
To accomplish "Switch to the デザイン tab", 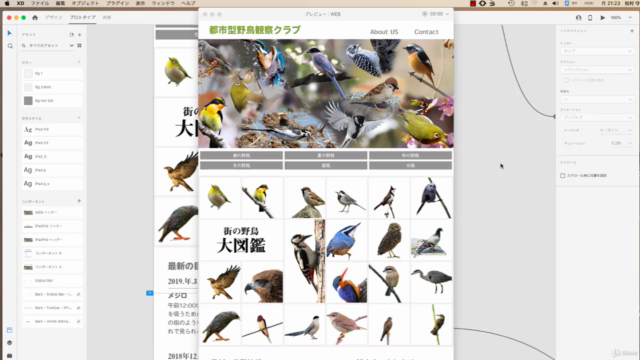I will pos(54,18).
